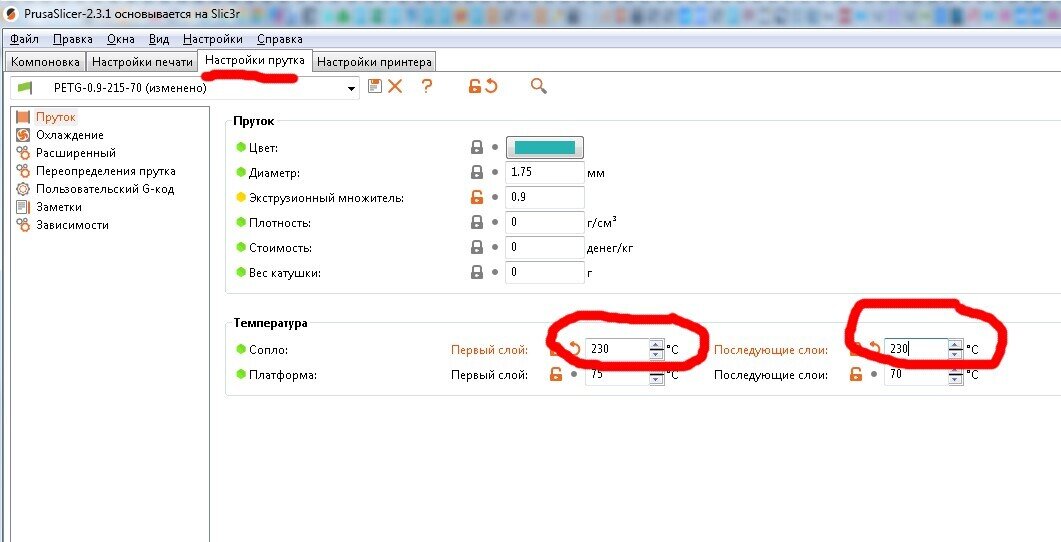Click orange unlock icon for Экструзионный множитель
The width and height of the screenshot is (1061, 542).
[477, 198]
